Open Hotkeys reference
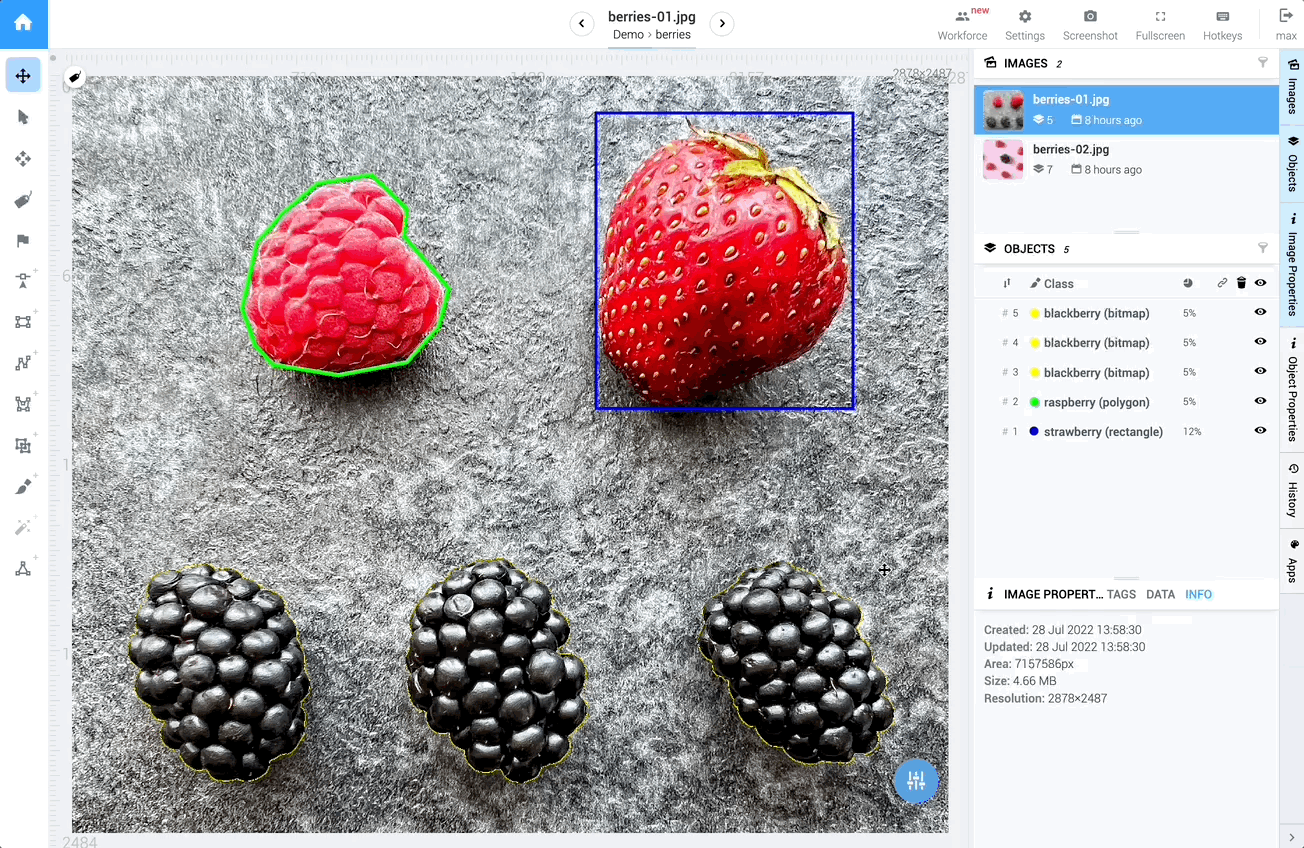Screen dimensions: 1304x848 (x=1222, y=25)
